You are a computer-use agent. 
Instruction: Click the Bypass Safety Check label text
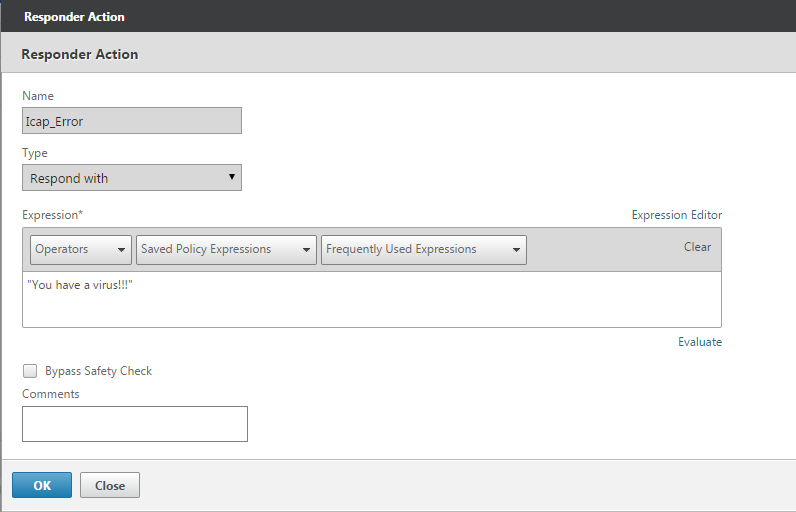(98, 371)
